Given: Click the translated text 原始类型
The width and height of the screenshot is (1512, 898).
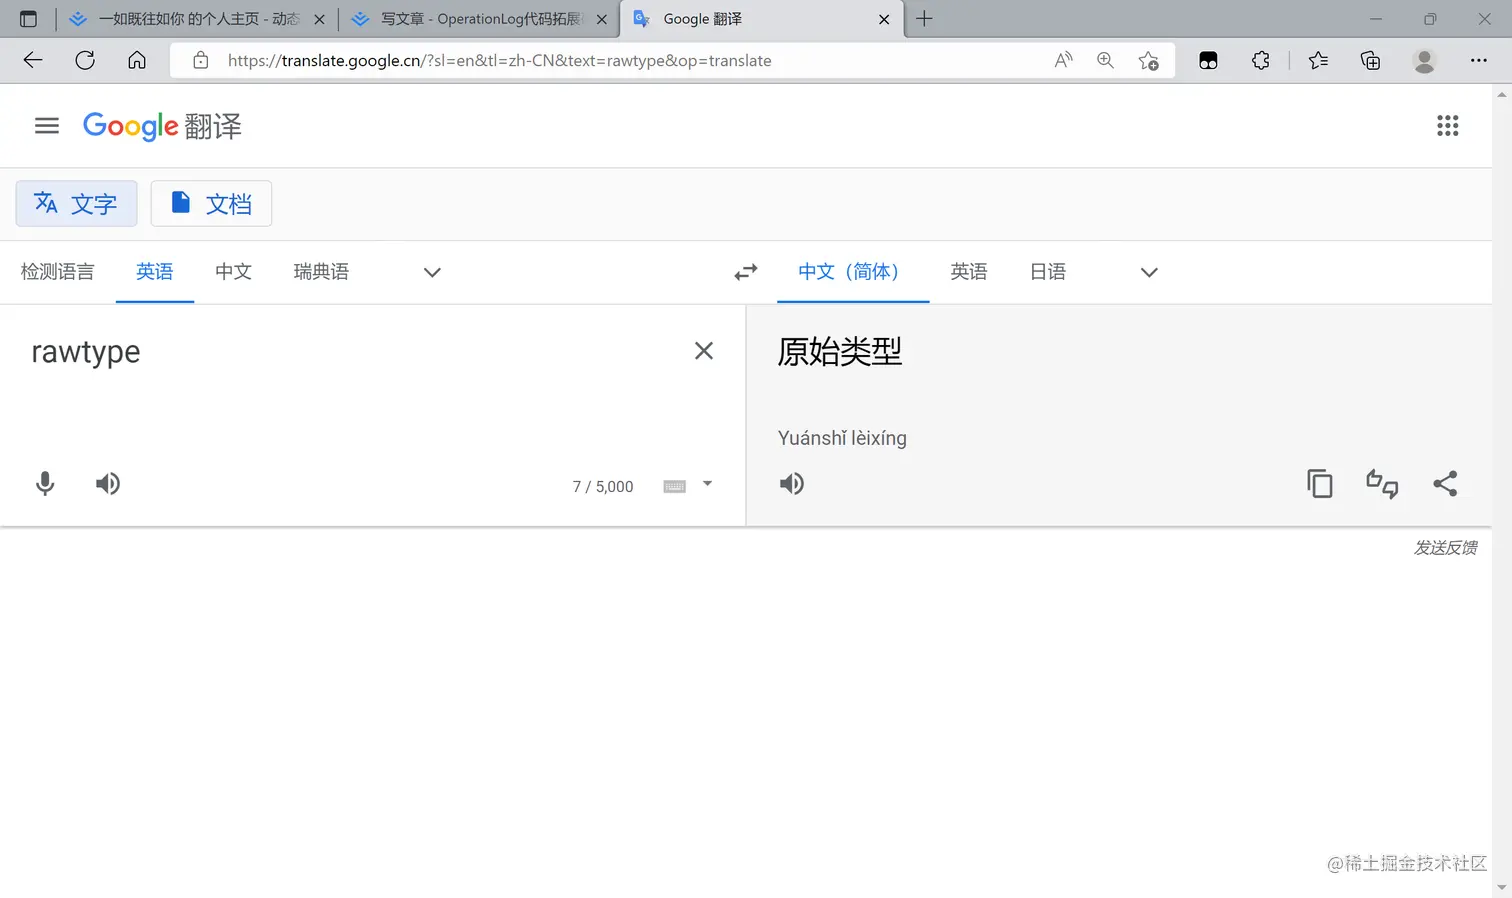Looking at the screenshot, I should coord(840,352).
